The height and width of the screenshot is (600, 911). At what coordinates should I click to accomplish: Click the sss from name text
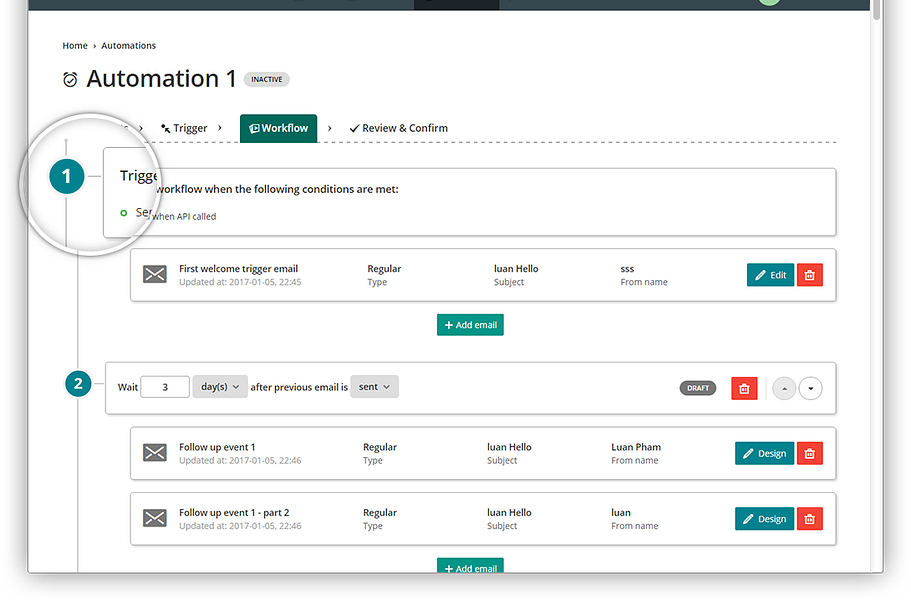pos(627,269)
